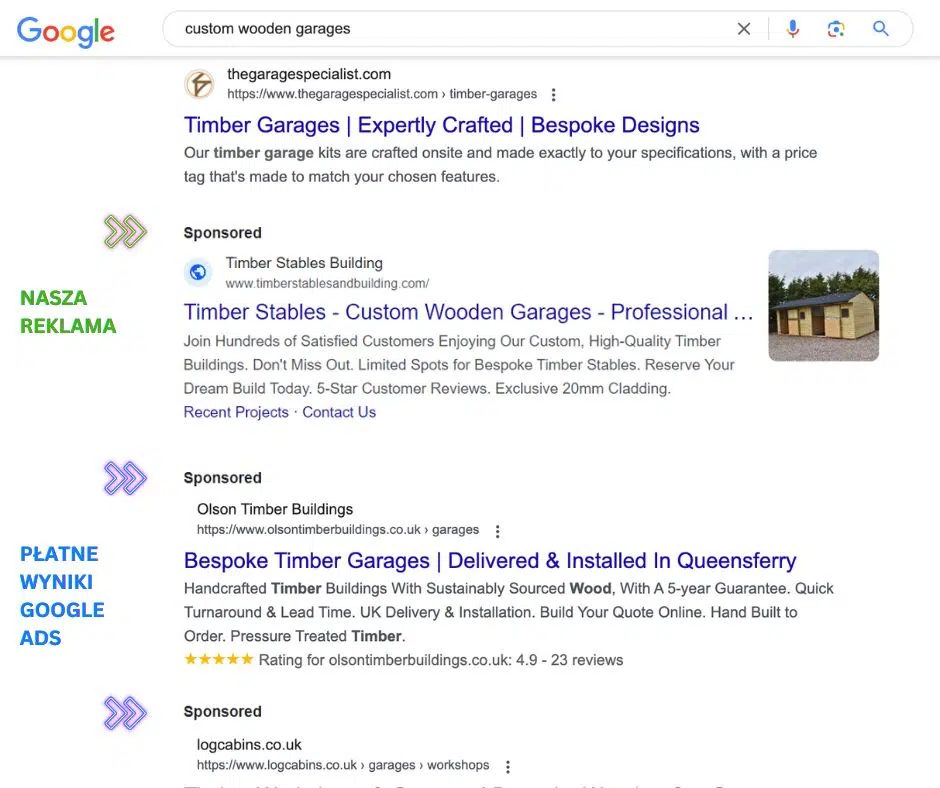Viewport: 940px width, 788px height.
Task: Open more options for thegaragespecialist.com result
Action: [554, 95]
